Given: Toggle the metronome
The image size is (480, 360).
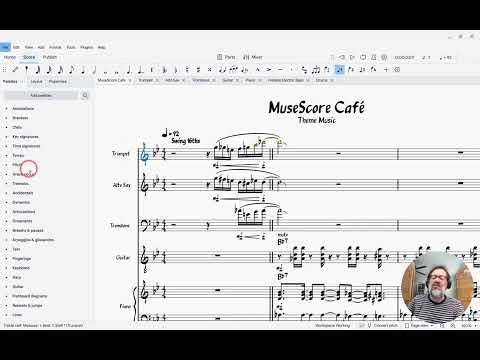Looking at the screenshot, I should (374, 57).
